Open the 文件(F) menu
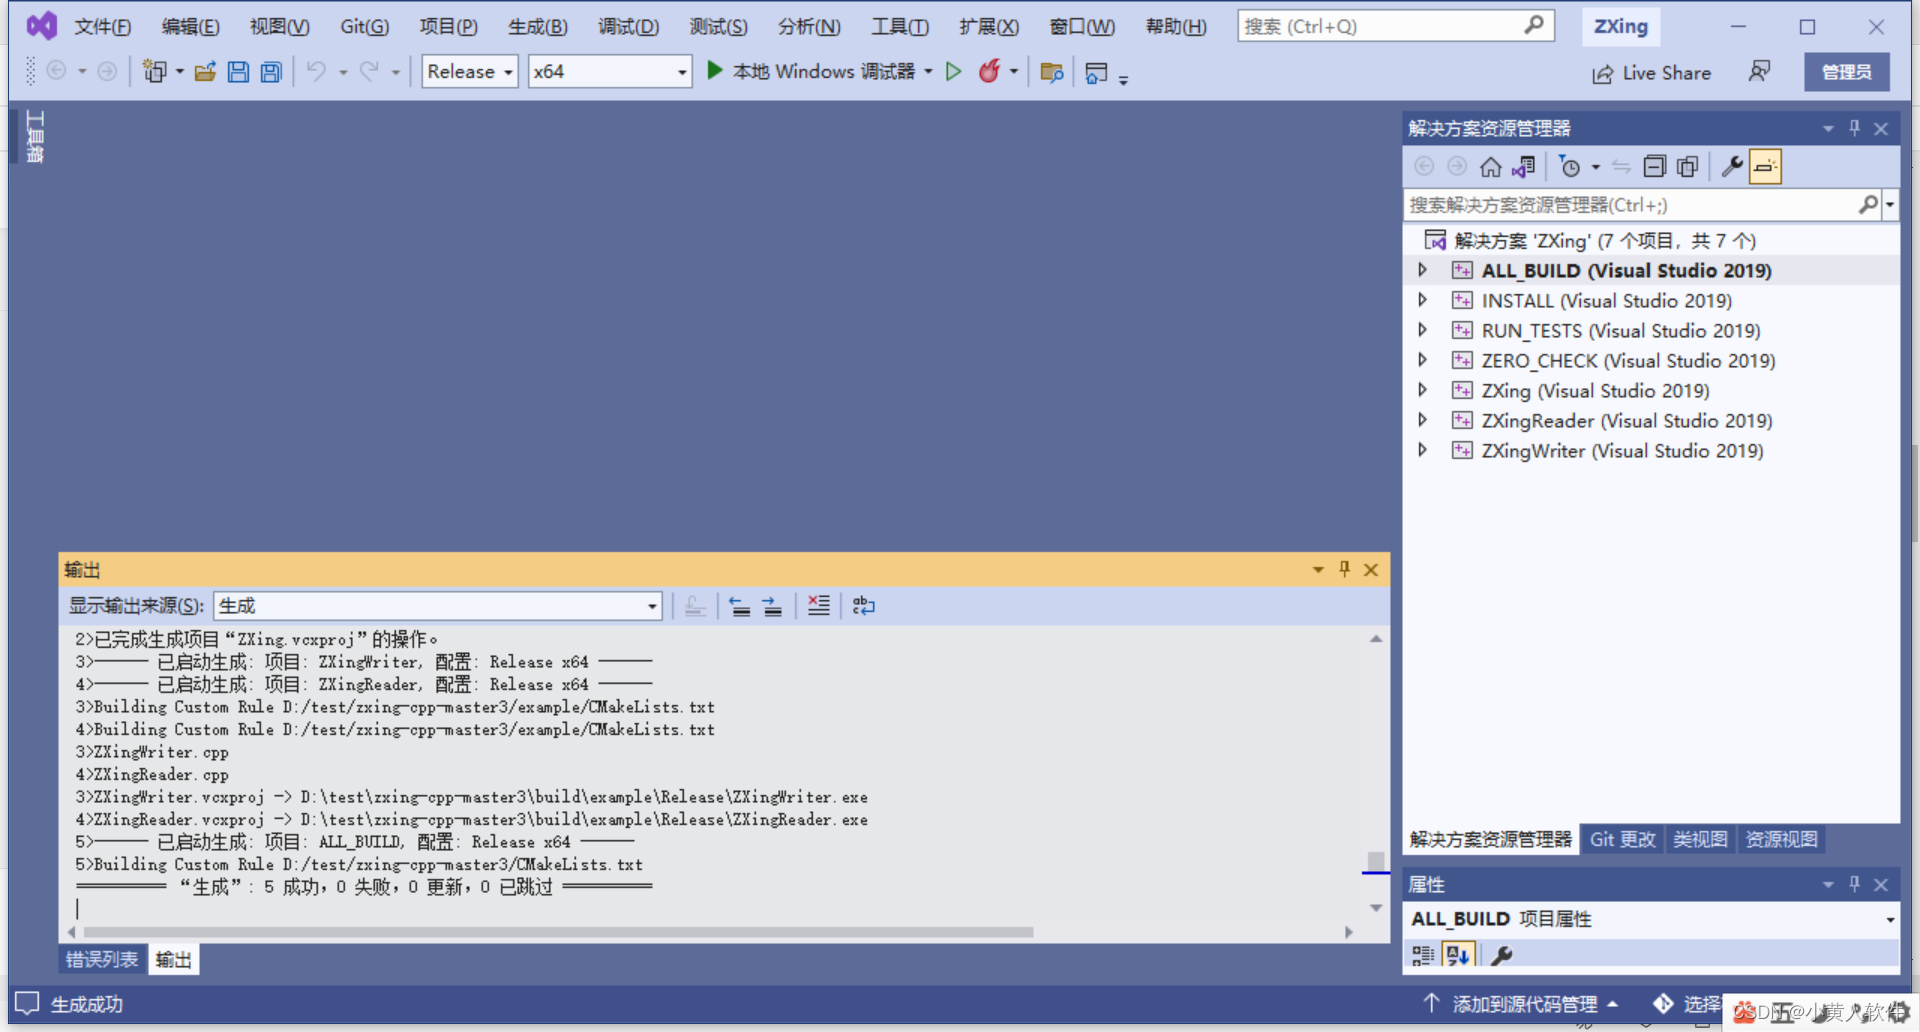 coord(103,27)
